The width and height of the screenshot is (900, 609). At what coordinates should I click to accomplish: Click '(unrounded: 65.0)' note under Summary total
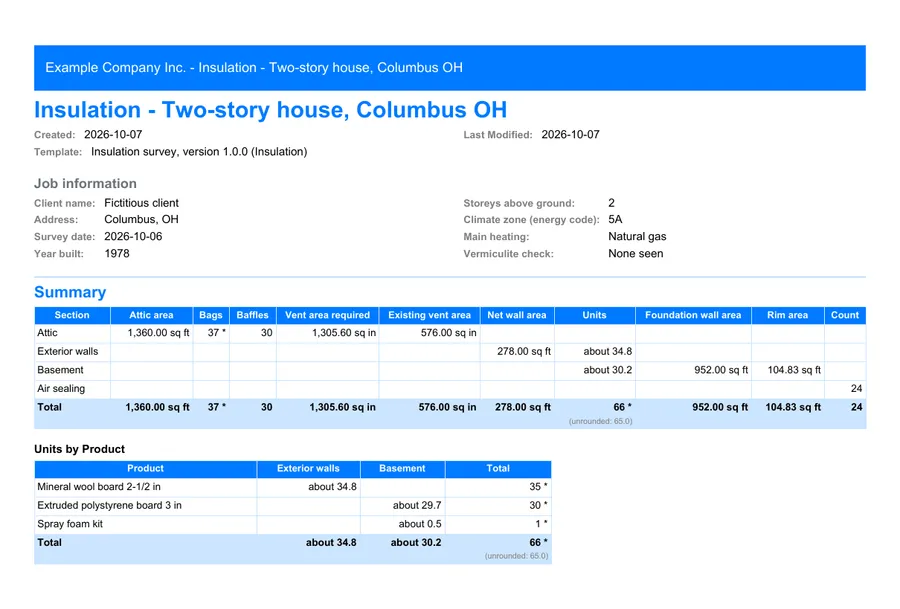pyautogui.click(x=600, y=421)
